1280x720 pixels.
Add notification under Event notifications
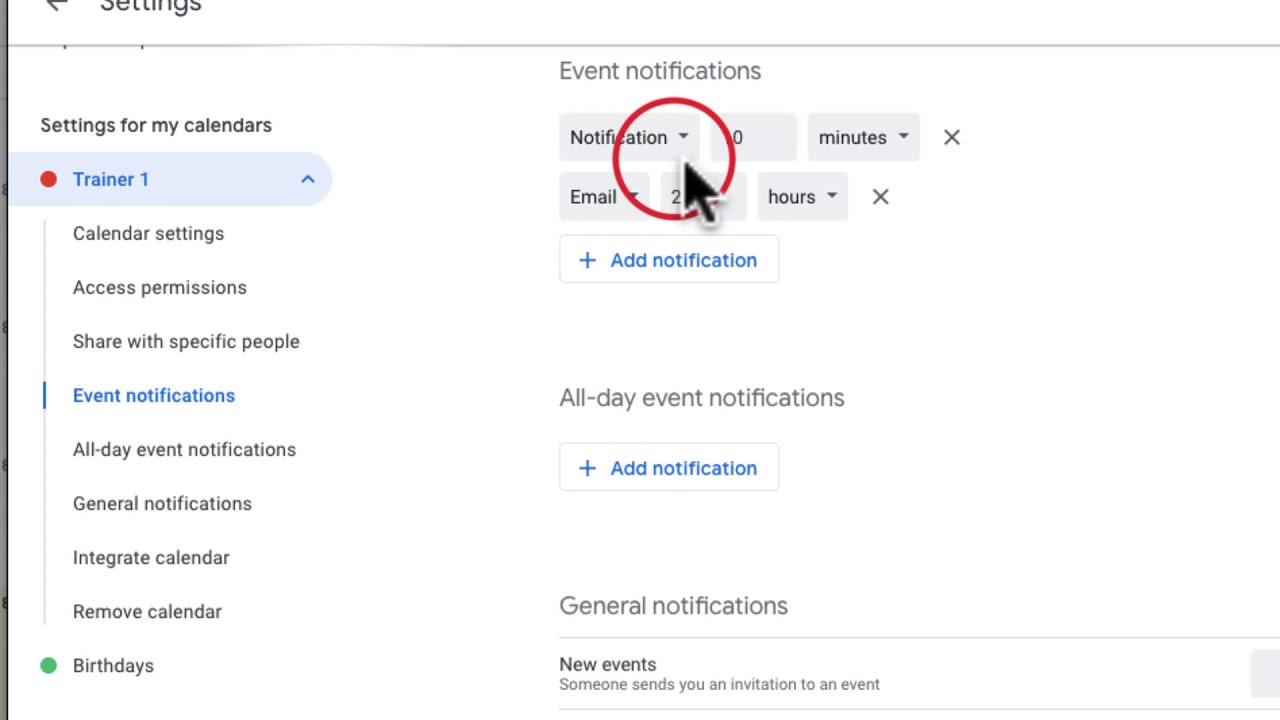[669, 260]
